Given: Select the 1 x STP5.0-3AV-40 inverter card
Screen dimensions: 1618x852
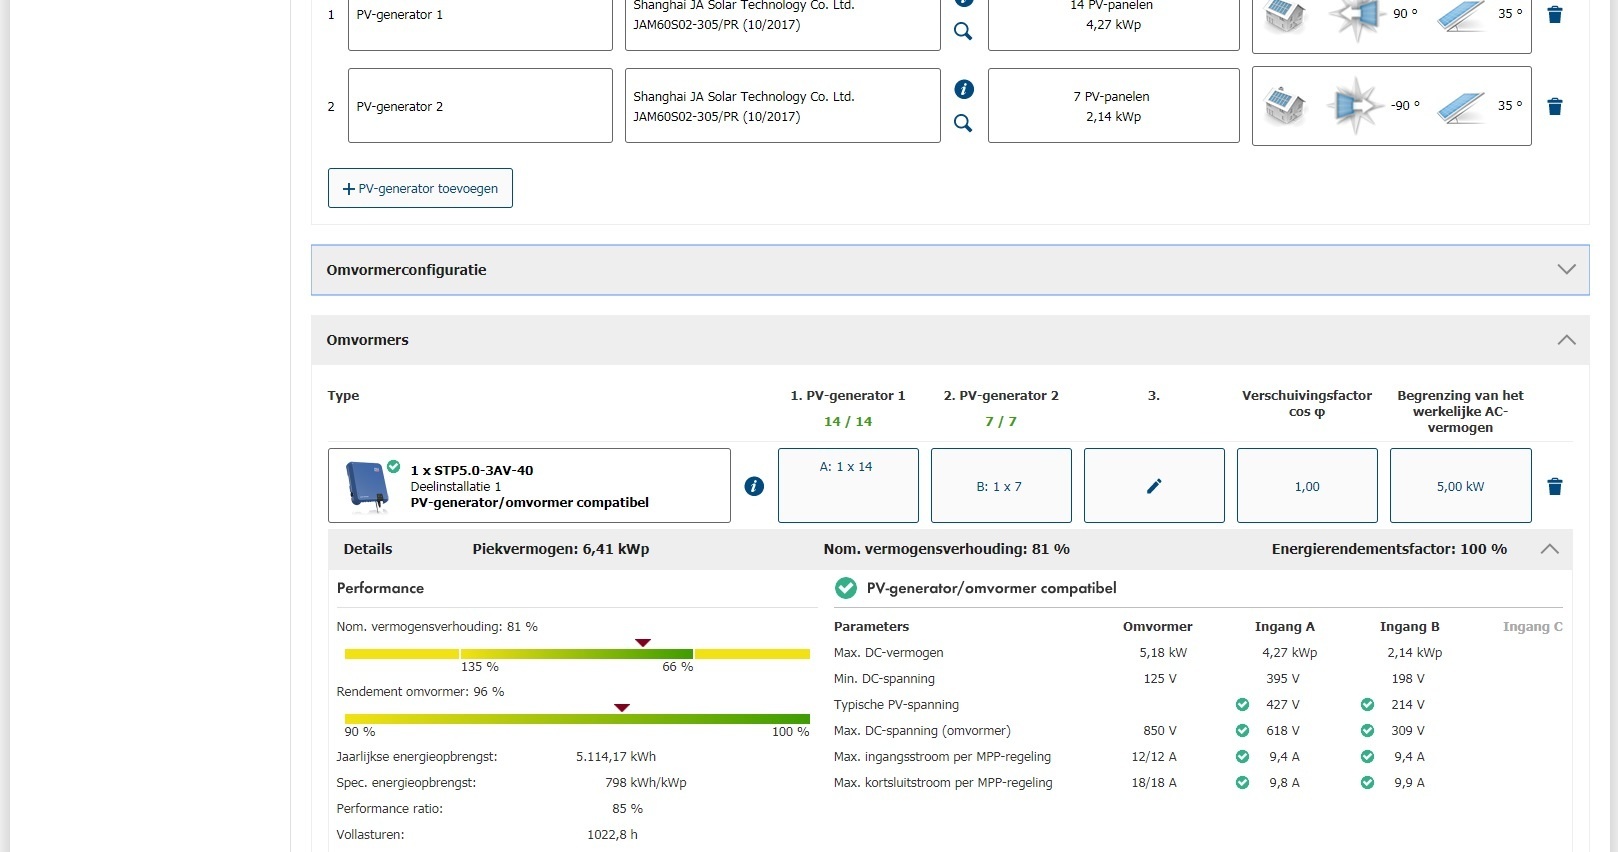Looking at the screenshot, I should [529, 486].
